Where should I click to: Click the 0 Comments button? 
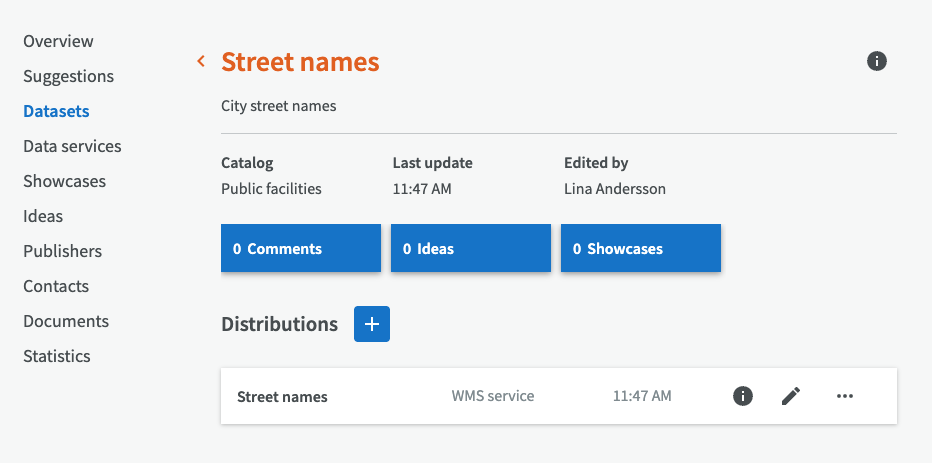pyautogui.click(x=301, y=249)
